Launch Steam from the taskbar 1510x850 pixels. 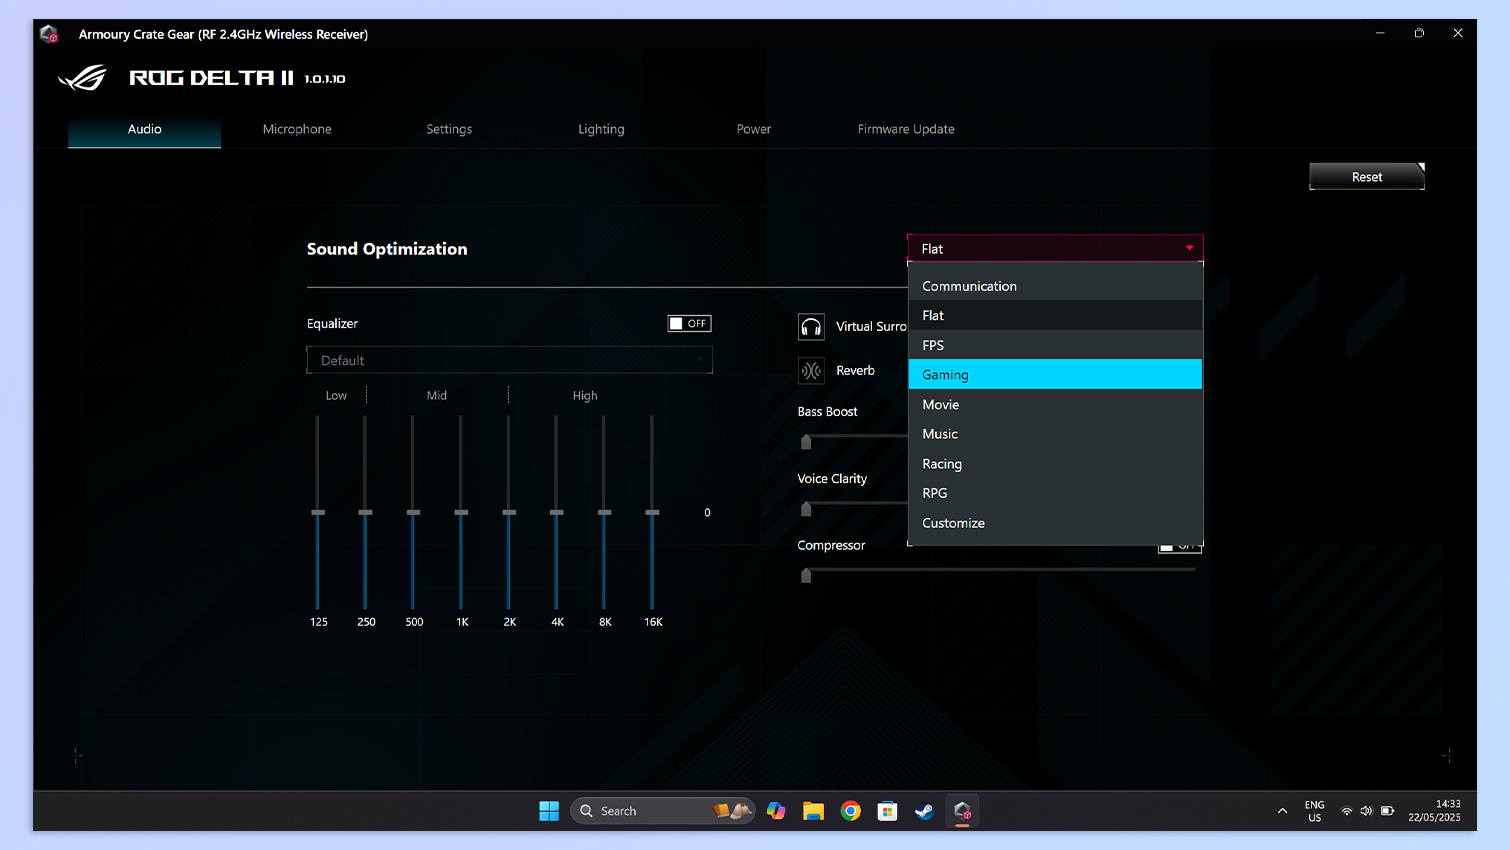coord(925,811)
